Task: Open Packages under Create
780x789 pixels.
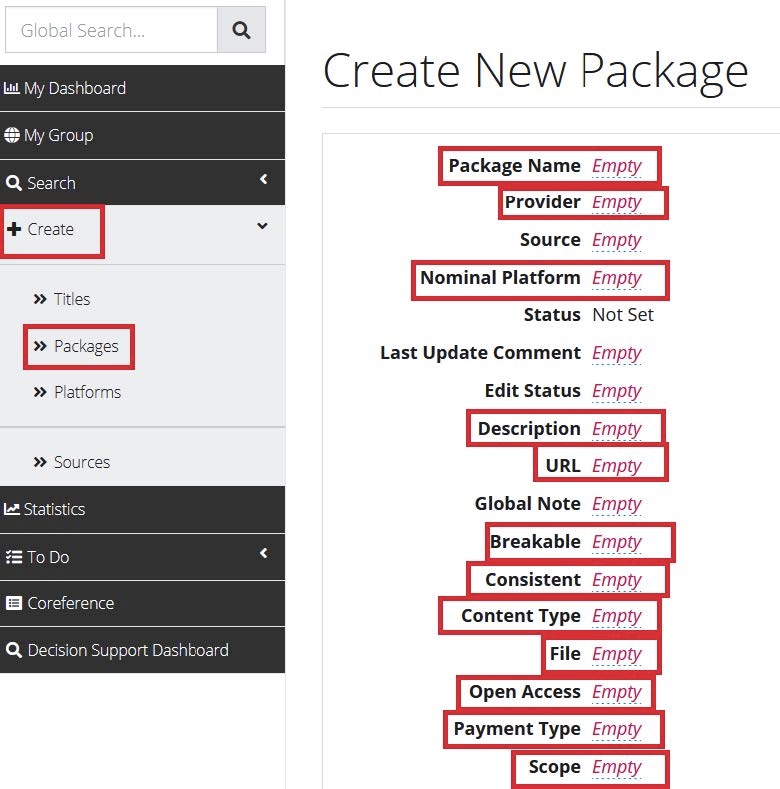Action: tap(85, 346)
